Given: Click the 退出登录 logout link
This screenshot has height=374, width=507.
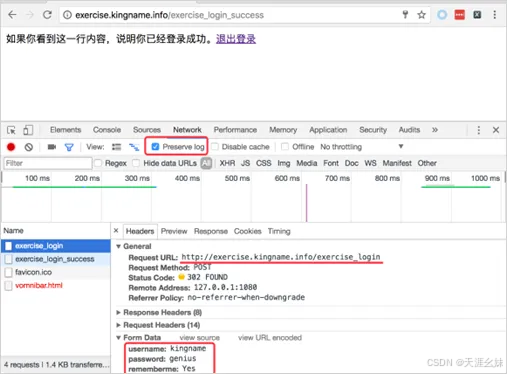Looking at the screenshot, I should [236, 39].
